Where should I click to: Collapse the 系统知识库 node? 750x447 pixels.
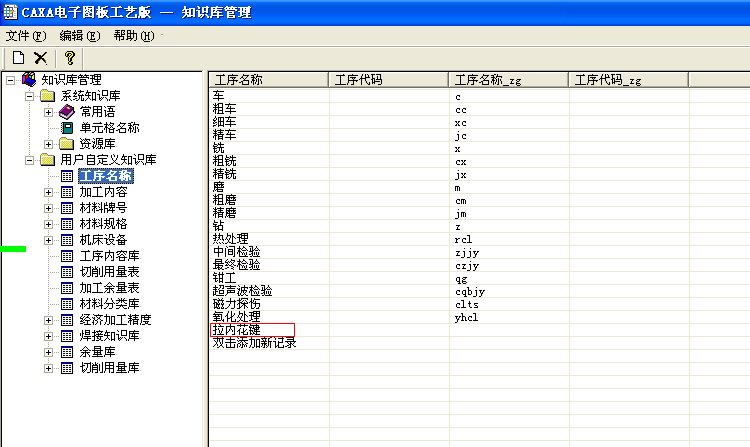click(x=29, y=96)
